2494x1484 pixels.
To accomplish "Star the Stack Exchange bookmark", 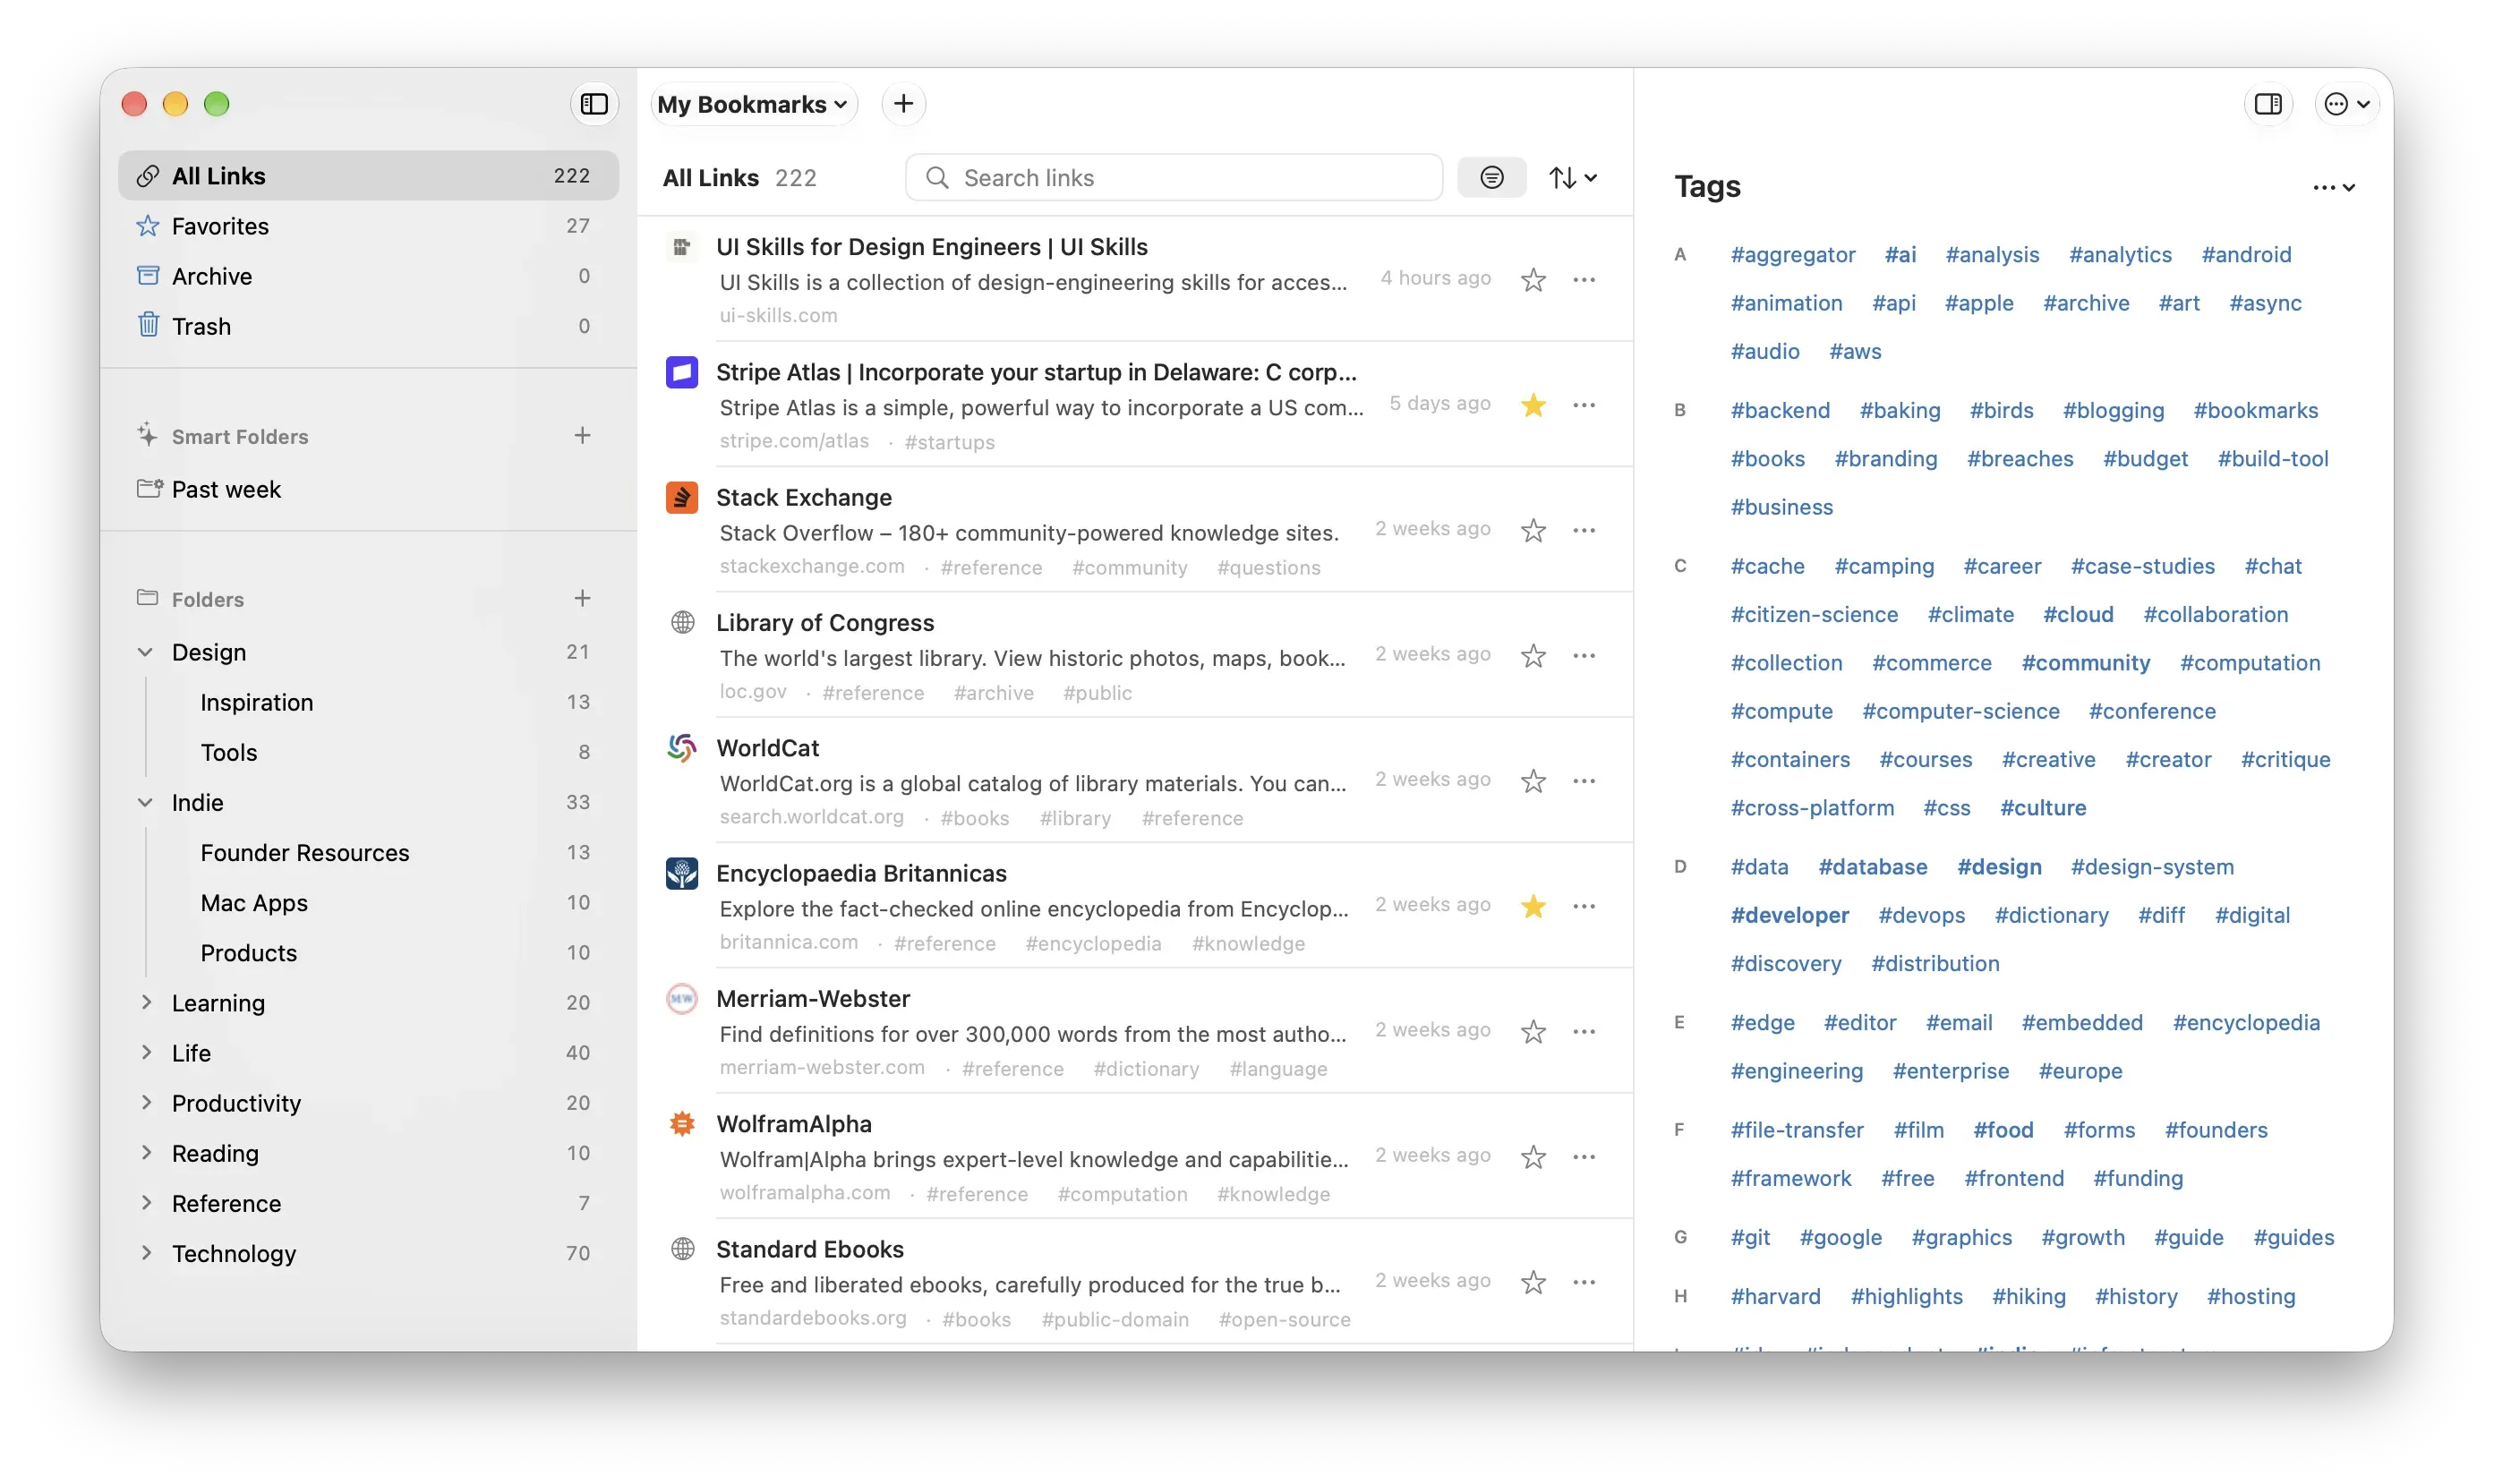I will pyautogui.click(x=1532, y=530).
